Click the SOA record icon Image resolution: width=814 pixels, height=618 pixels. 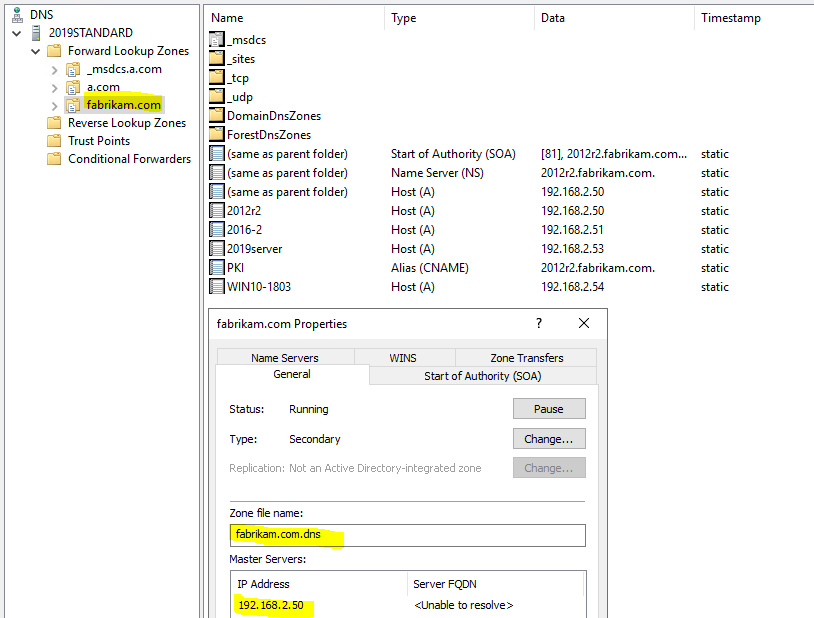pyautogui.click(x=217, y=154)
